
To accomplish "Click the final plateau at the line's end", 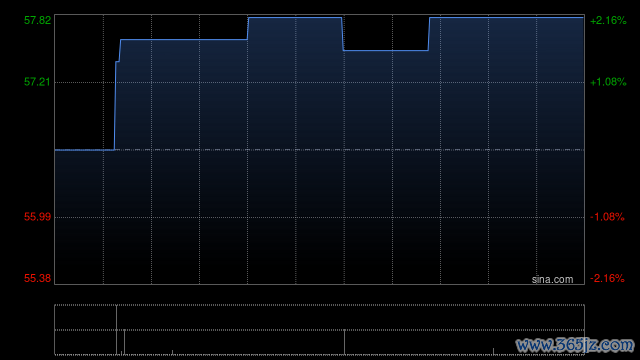I will click(506, 18).
